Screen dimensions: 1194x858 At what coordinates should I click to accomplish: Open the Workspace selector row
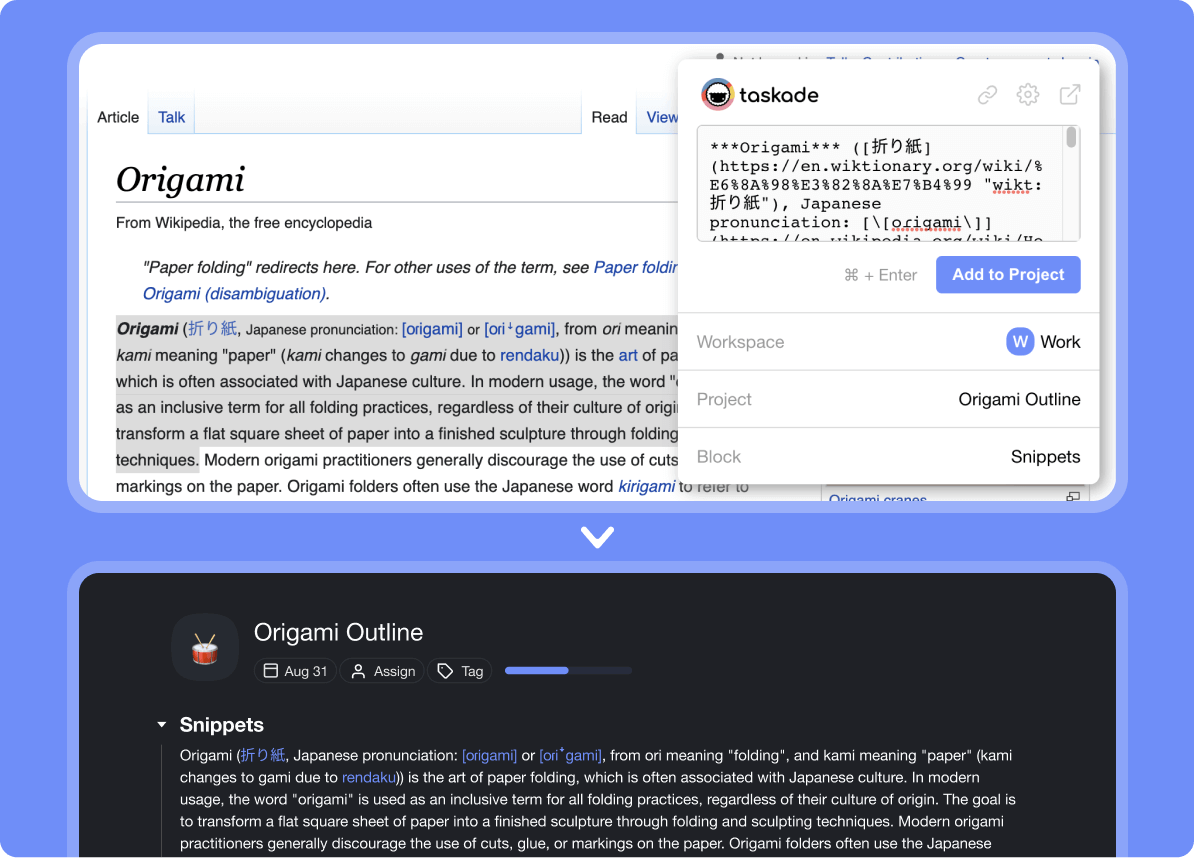point(888,342)
